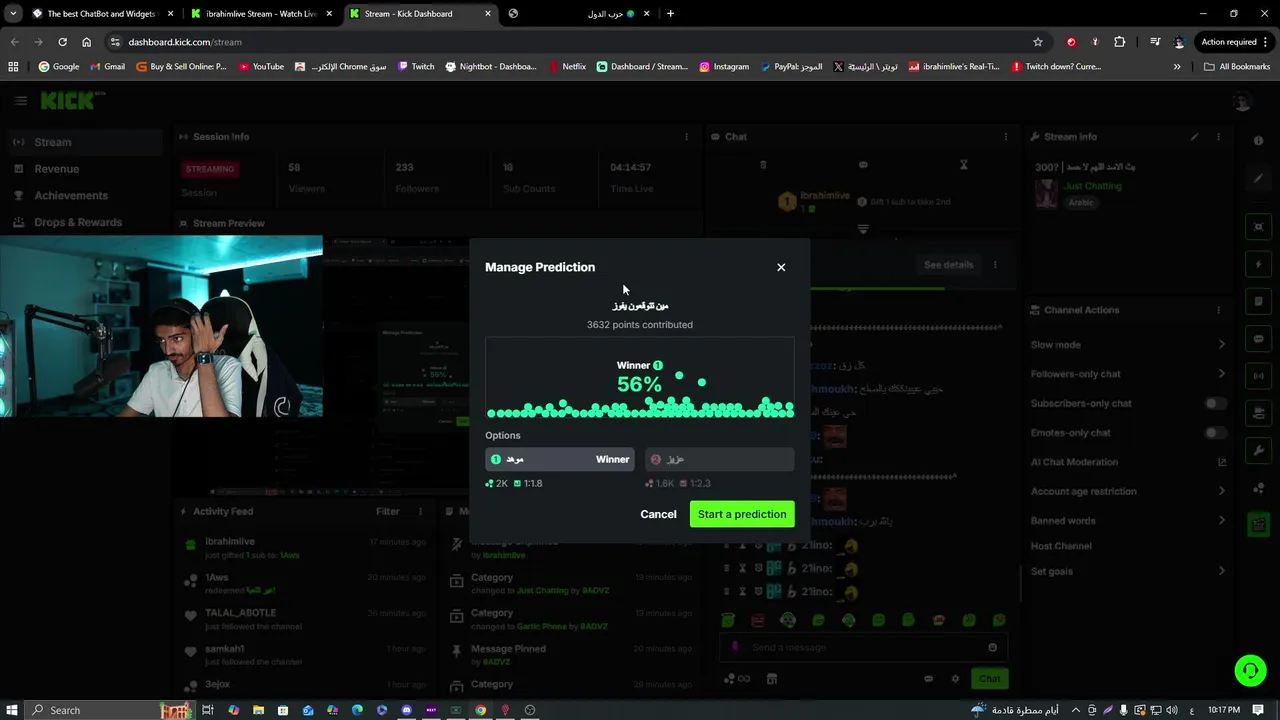Bookmark this page with star icon
This screenshot has width=1280, height=720.
point(1038,42)
